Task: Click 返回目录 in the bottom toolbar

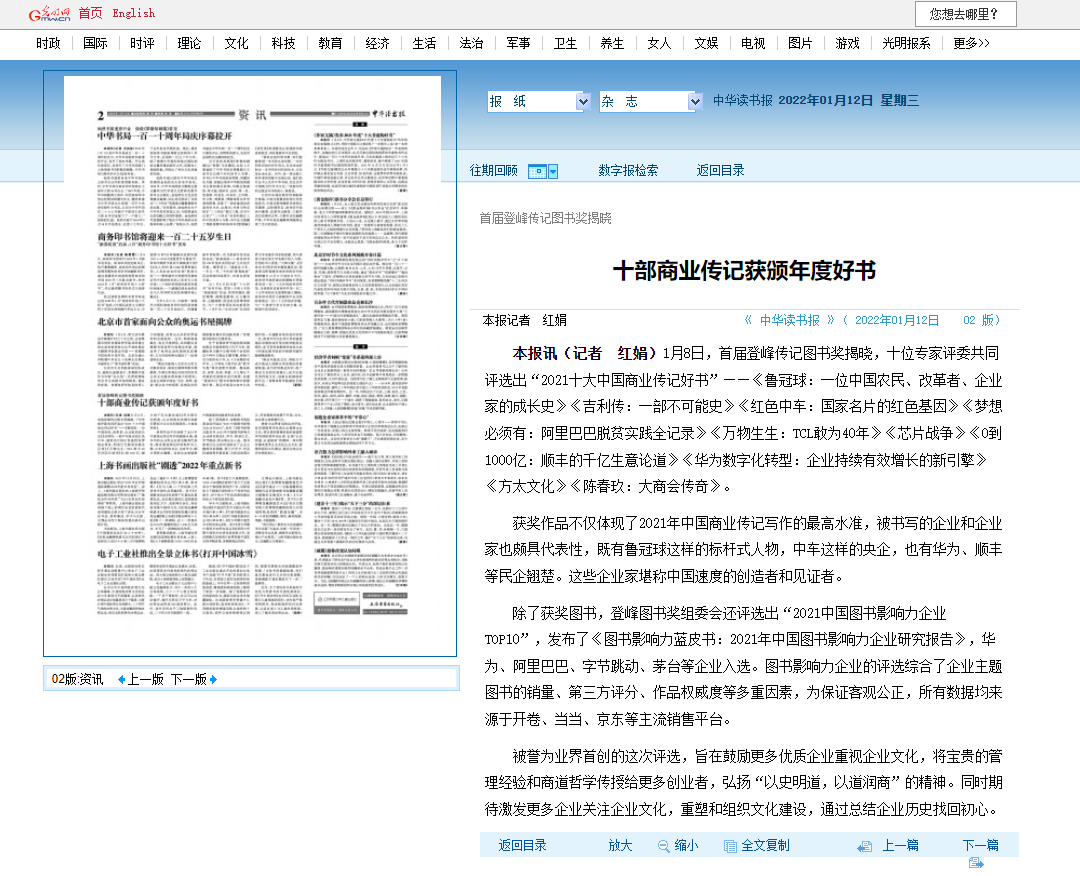Action: click(x=523, y=846)
